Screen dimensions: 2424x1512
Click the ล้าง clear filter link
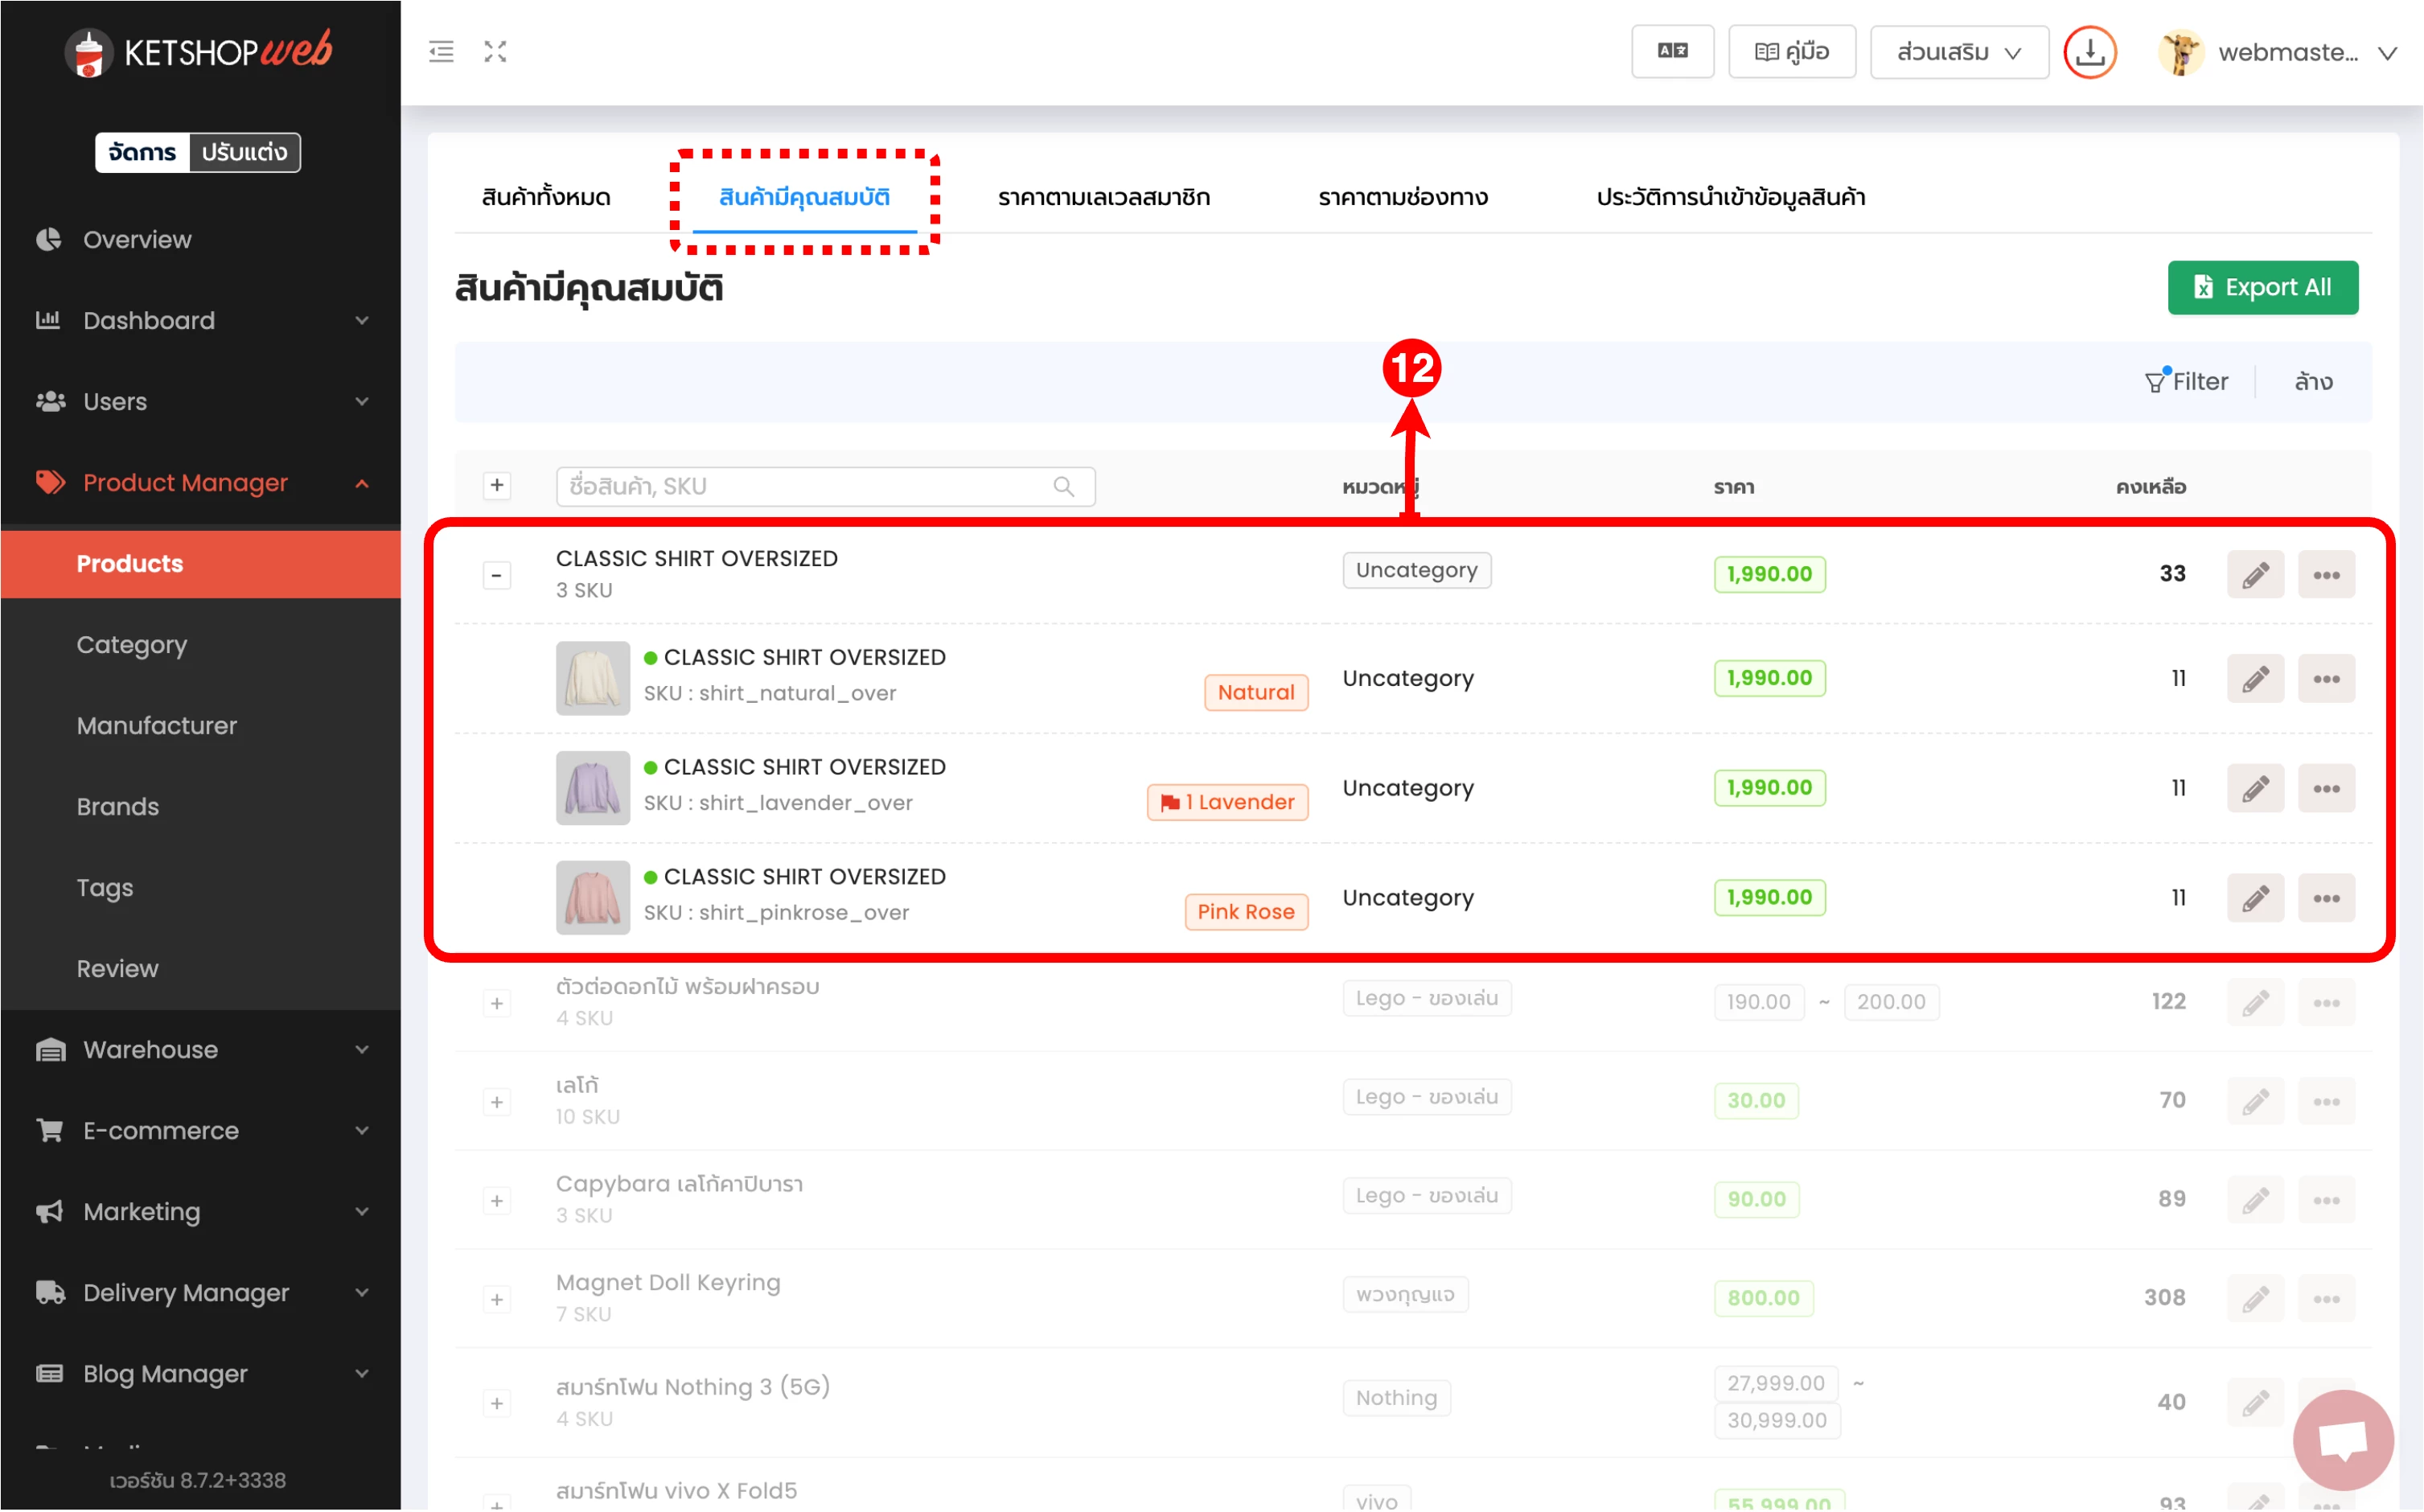(x=2312, y=382)
